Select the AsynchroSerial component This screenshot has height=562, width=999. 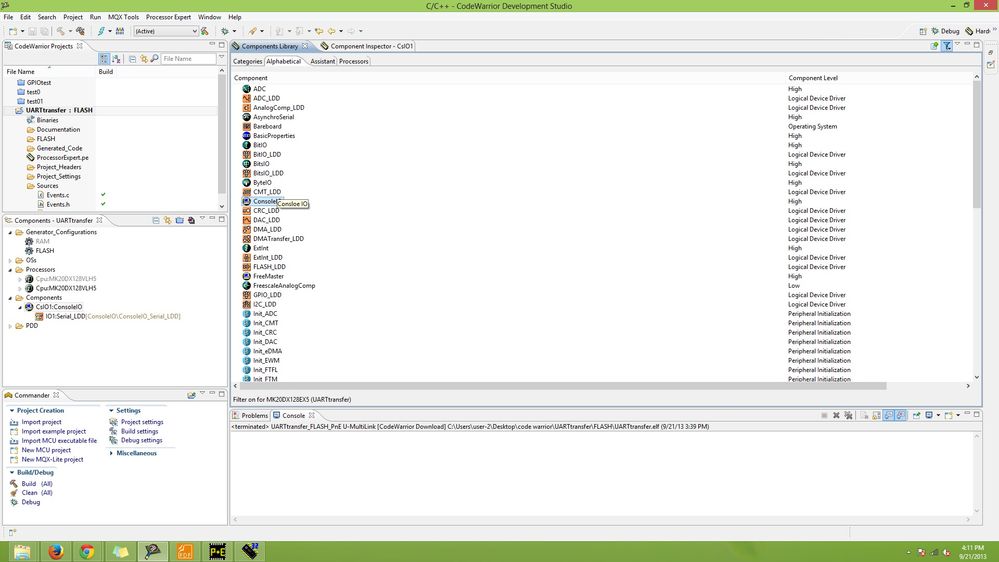[273, 117]
